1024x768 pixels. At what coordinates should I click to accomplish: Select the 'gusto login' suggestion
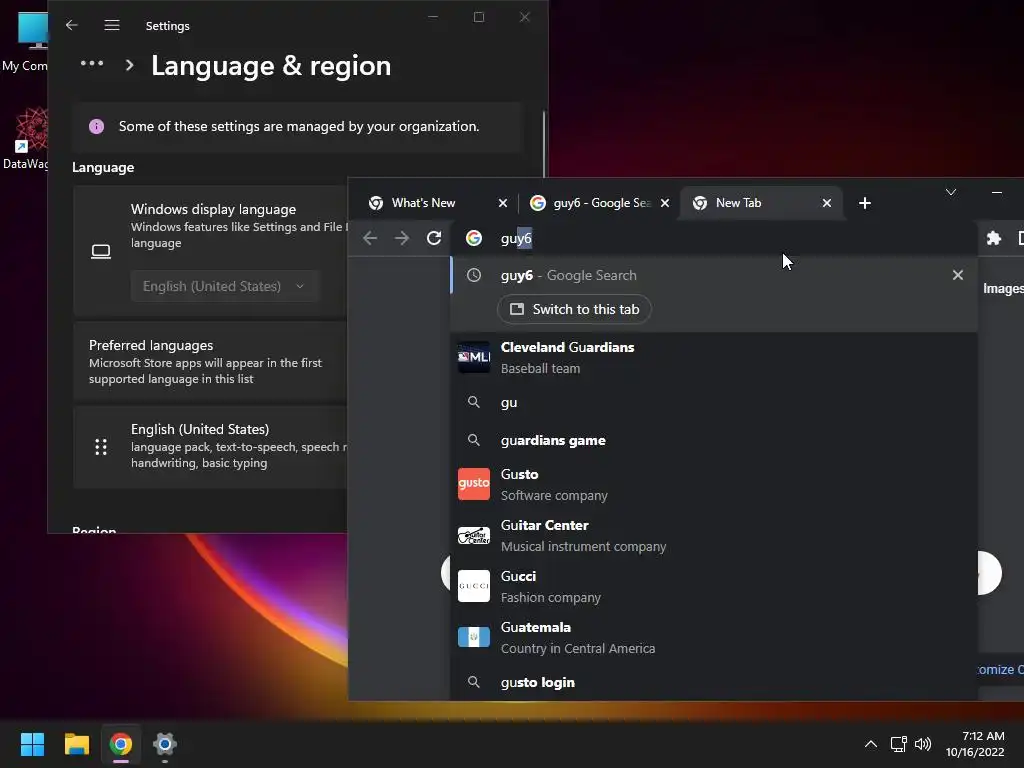coord(714,682)
